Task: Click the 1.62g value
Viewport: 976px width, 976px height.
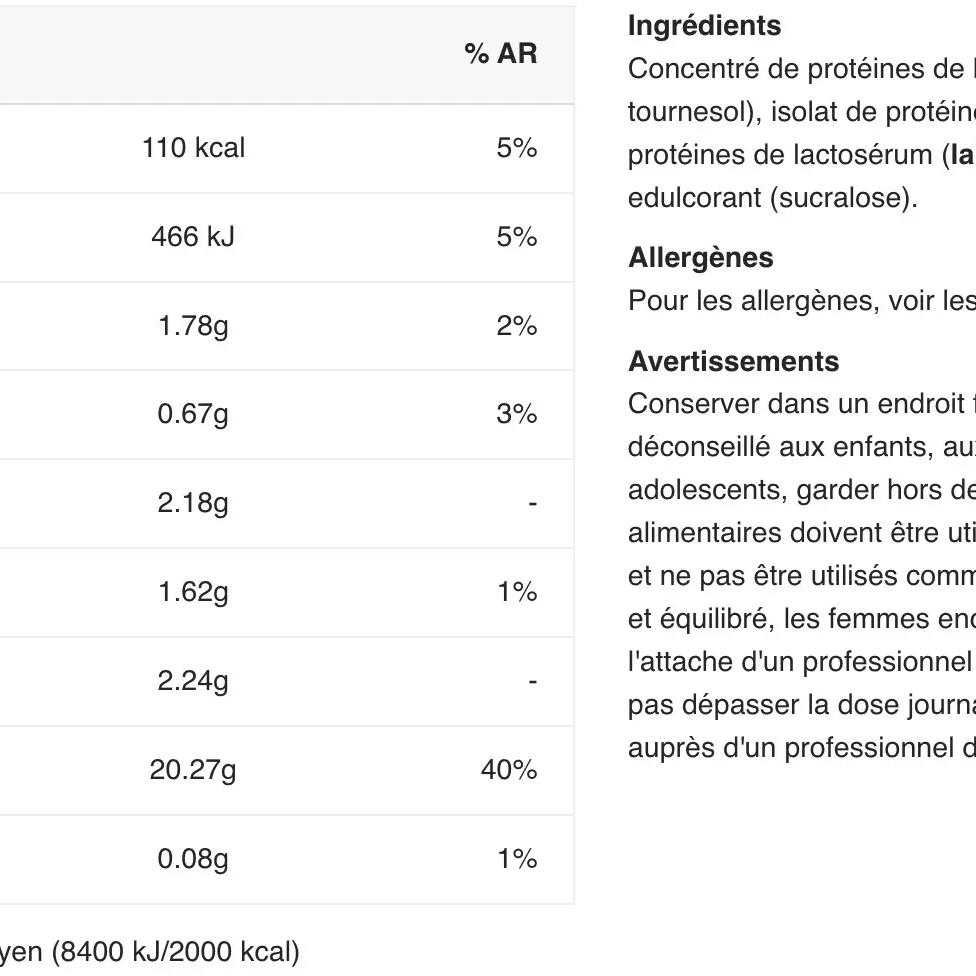Action: click(x=193, y=592)
